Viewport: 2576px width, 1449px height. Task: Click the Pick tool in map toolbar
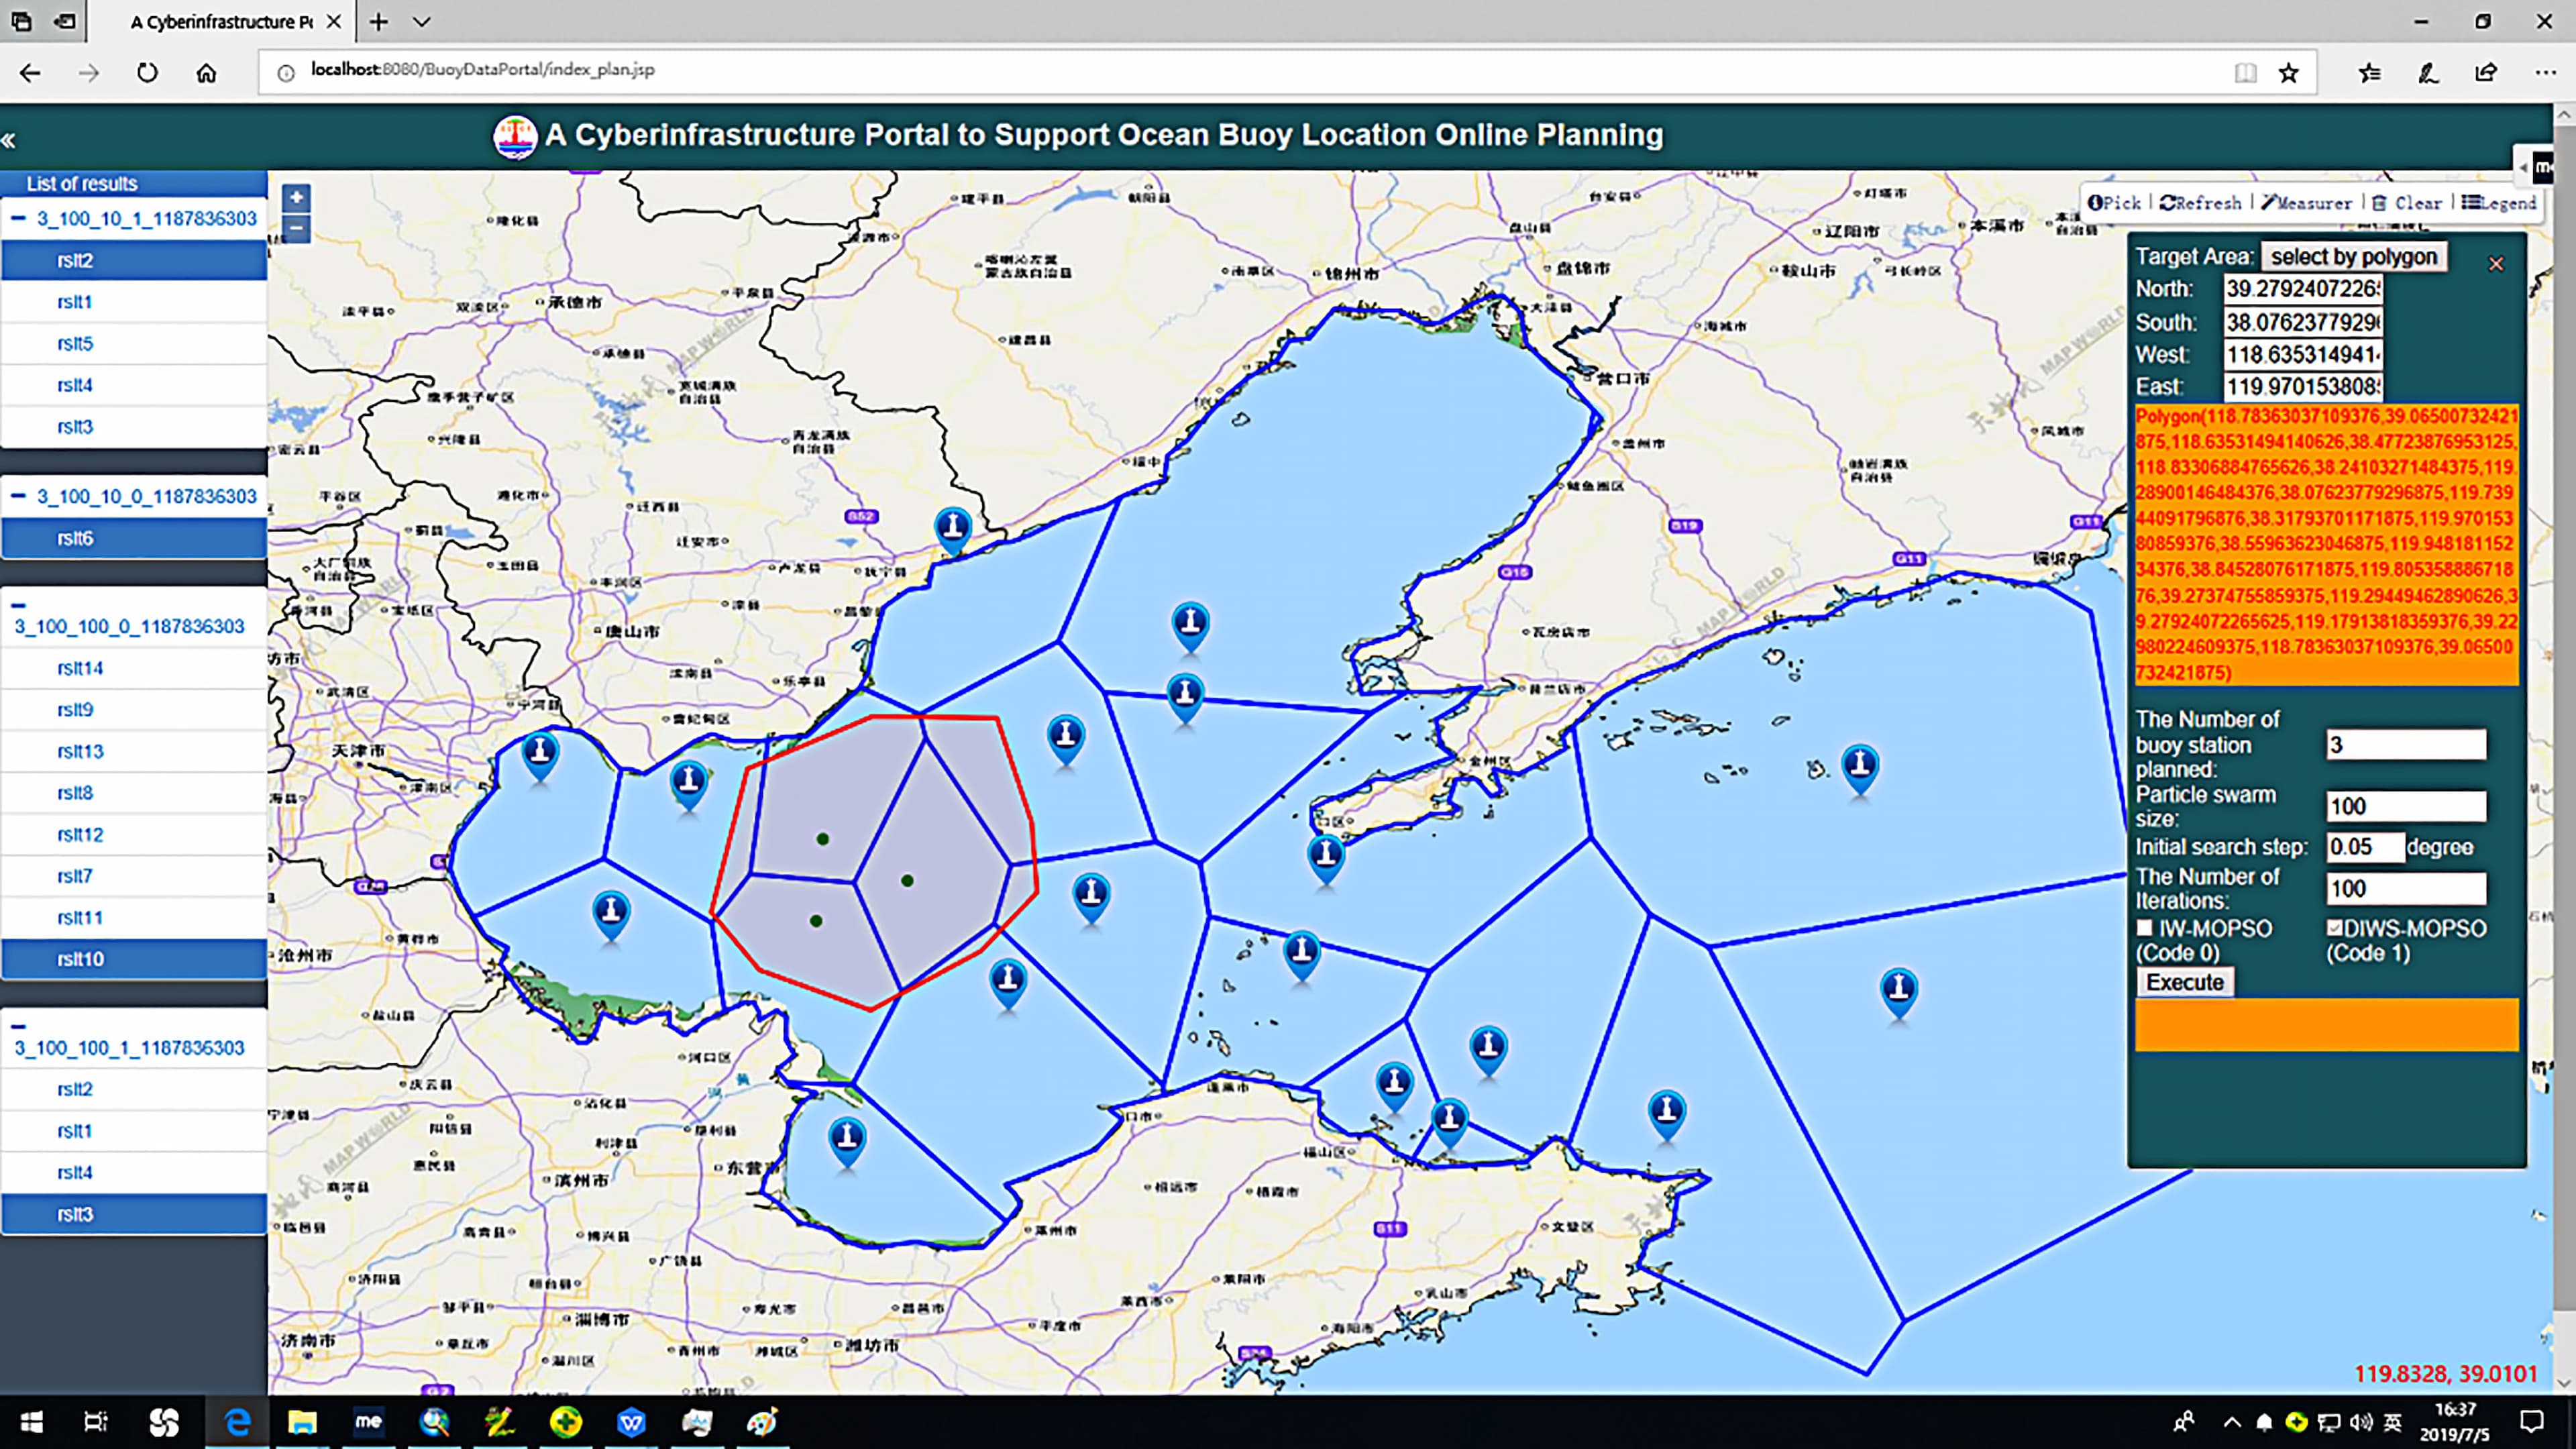click(x=2114, y=203)
